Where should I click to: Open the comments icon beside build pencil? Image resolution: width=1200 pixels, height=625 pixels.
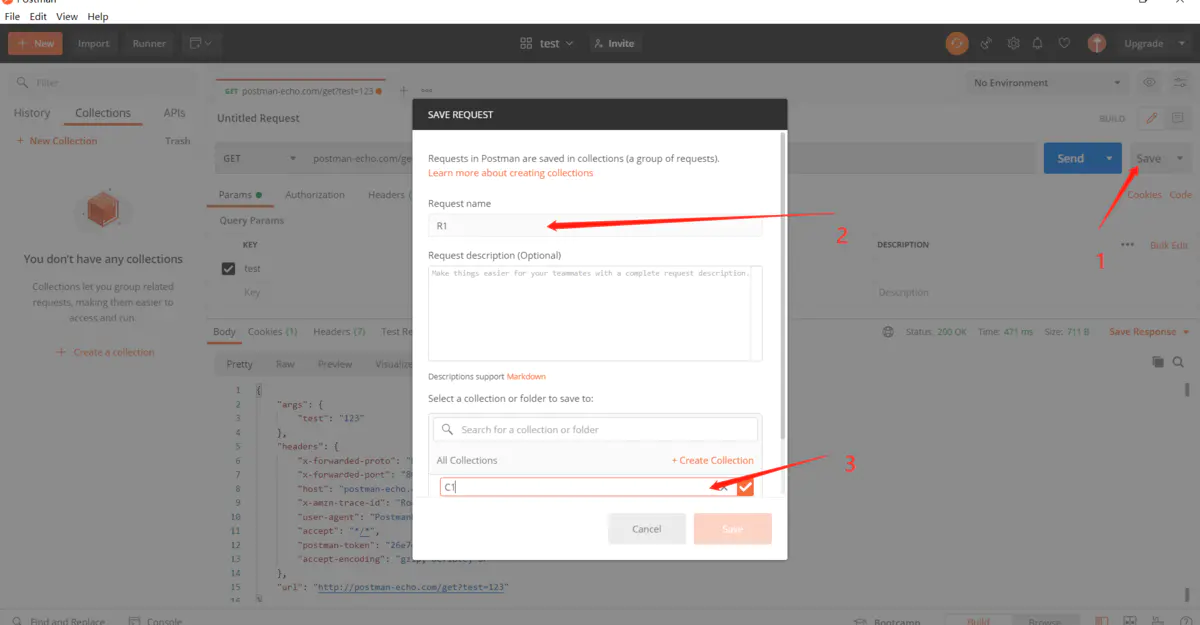pos(1177,118)
